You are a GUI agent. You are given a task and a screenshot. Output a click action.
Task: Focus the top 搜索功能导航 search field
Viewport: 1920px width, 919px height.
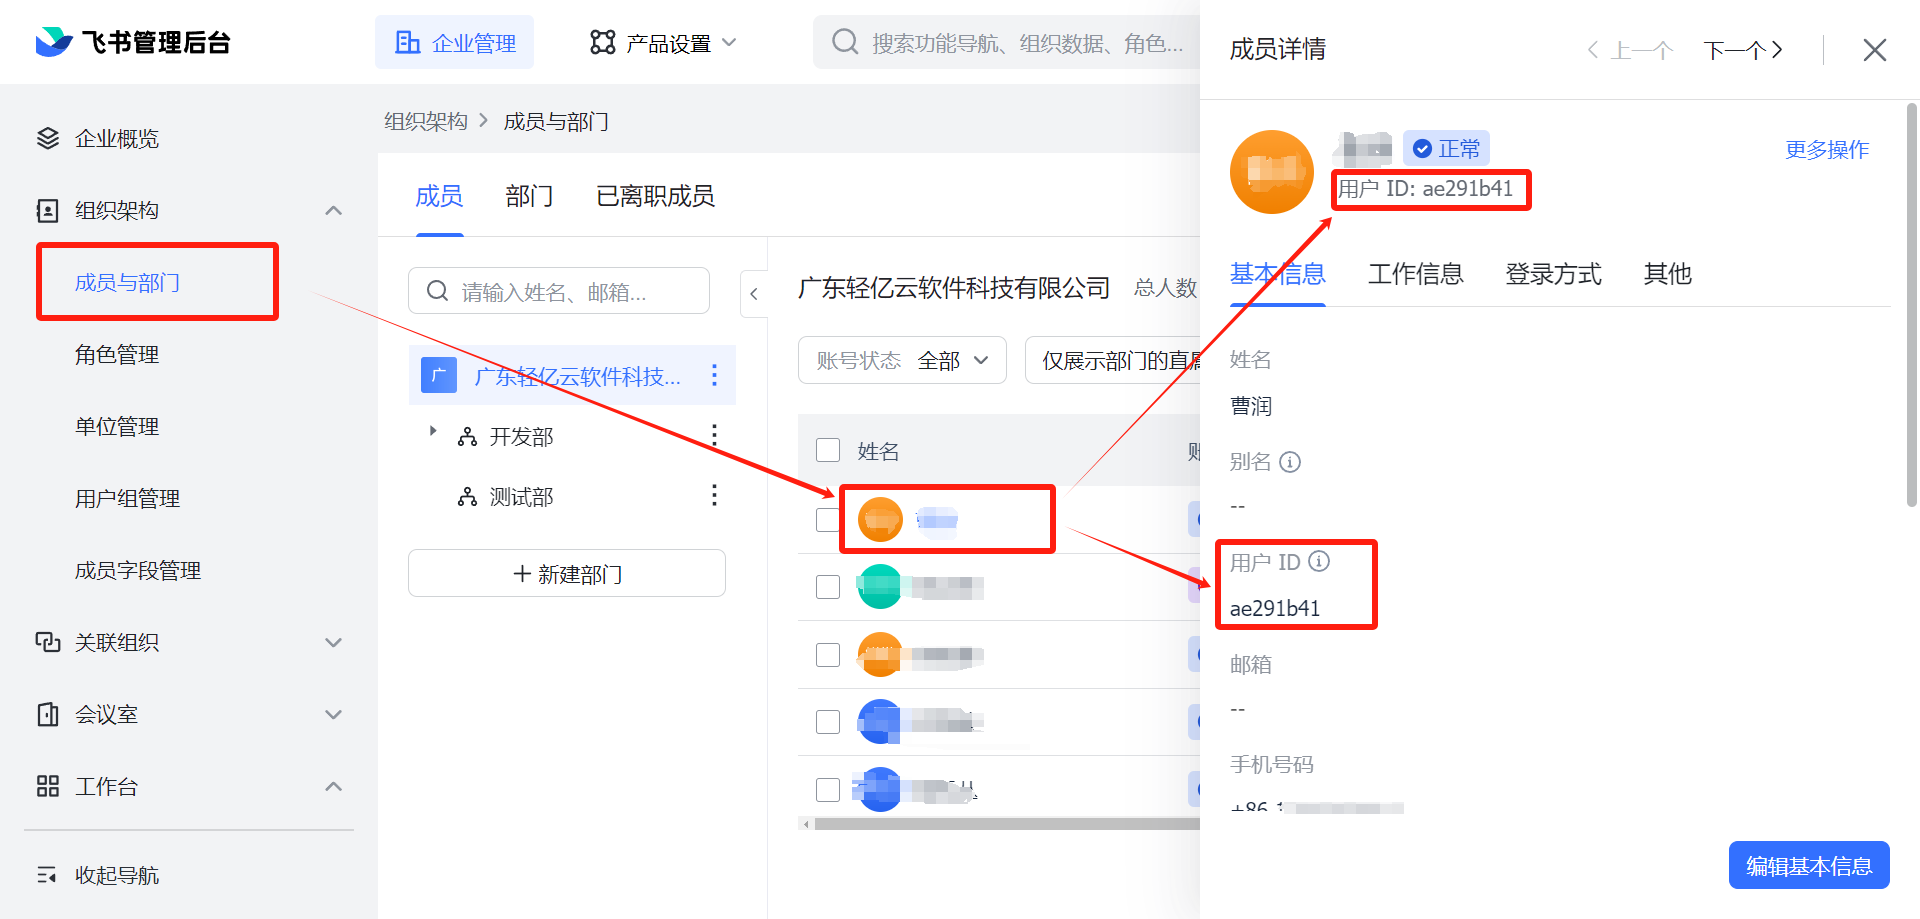point(1007,42)
